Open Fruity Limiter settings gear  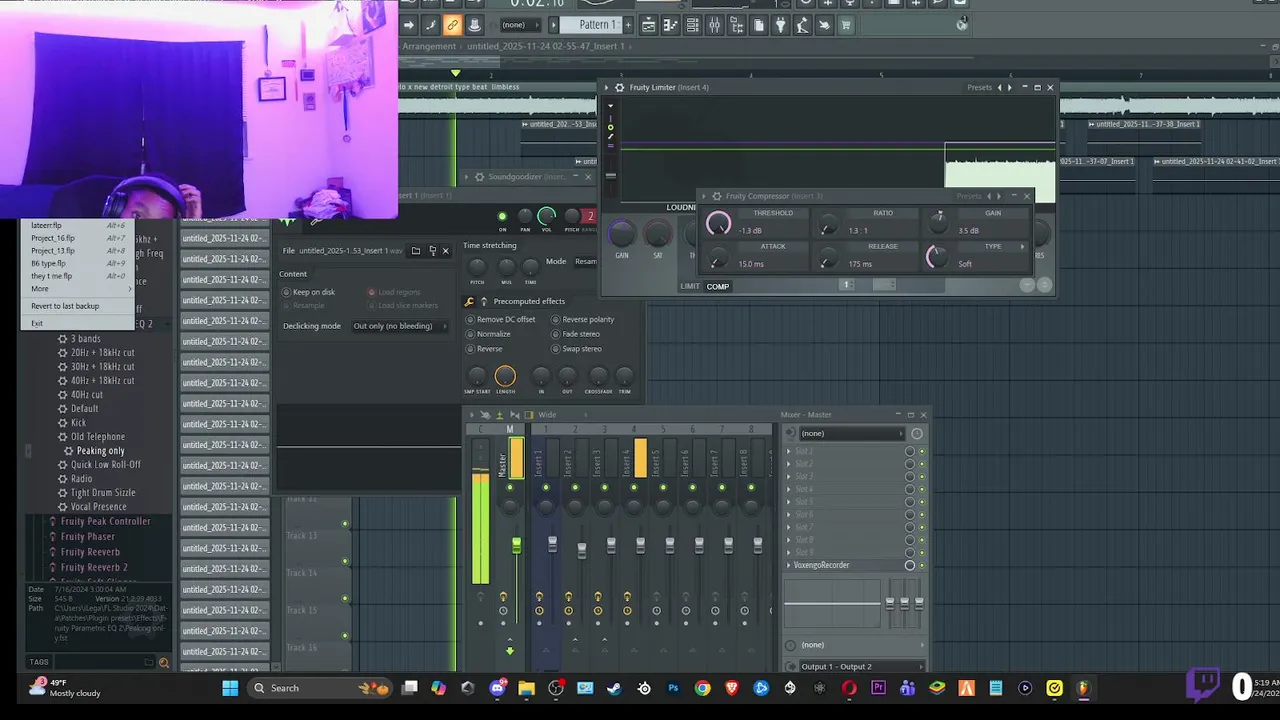pos(619,87)
